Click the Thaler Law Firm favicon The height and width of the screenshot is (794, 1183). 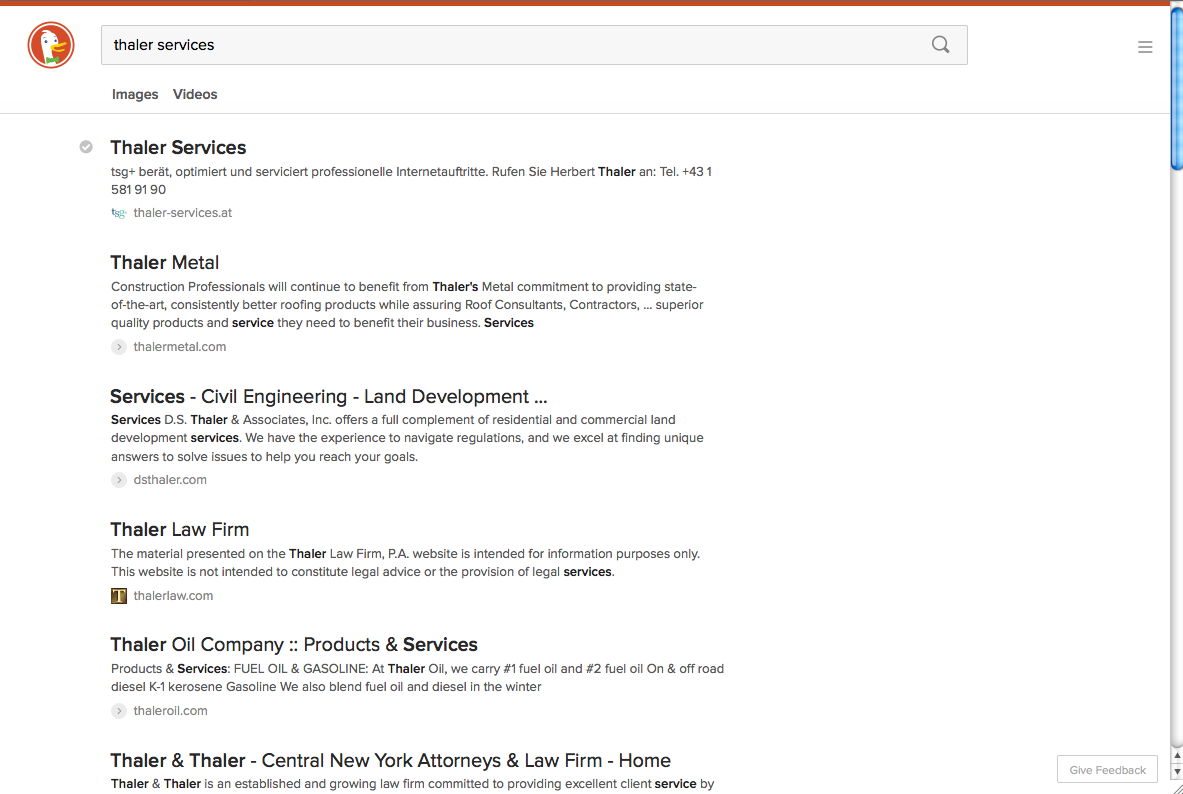(x=119, y=595)
